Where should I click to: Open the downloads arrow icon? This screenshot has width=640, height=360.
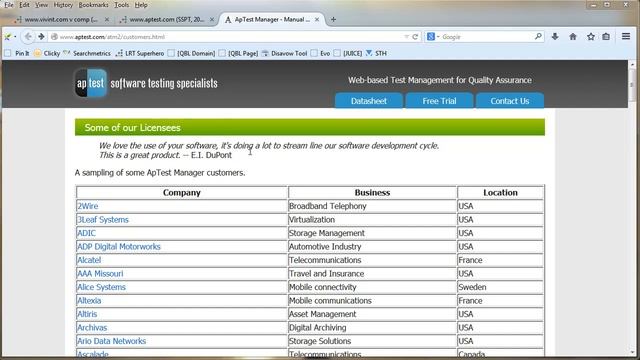555,37
